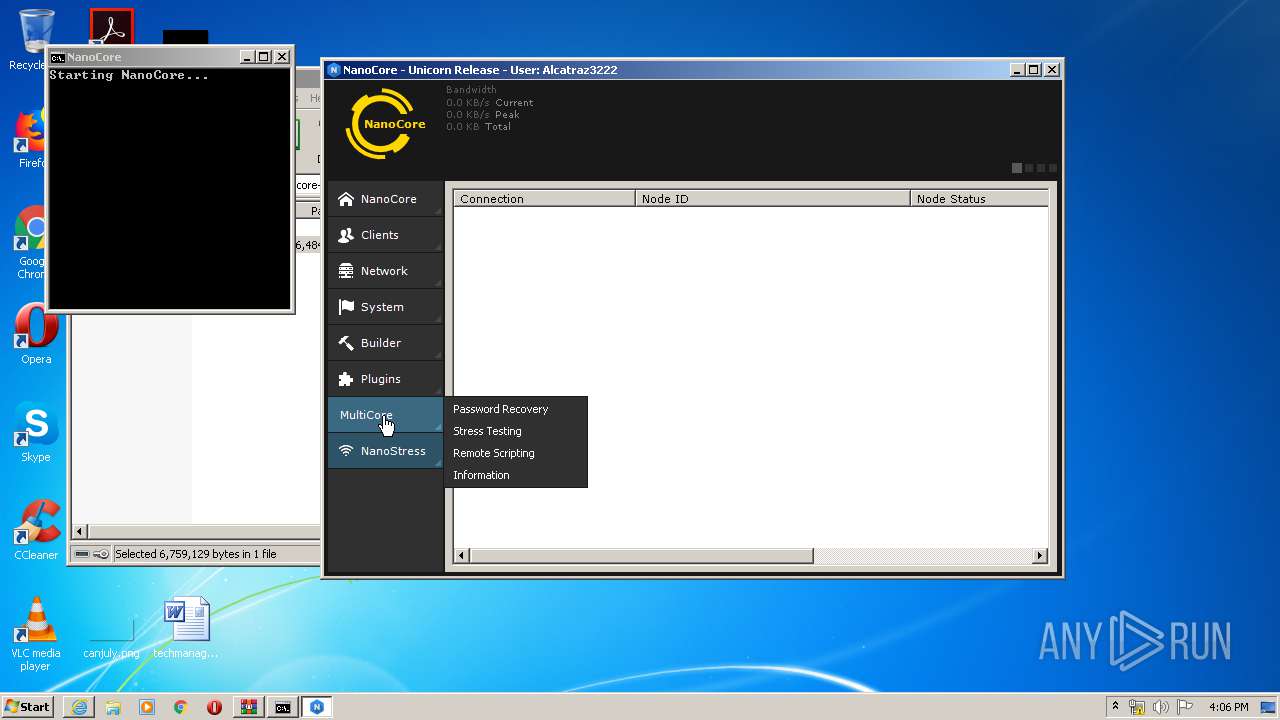Launch Chrome from taskbar
The image size is (1280, 720).
pyautogui.click(x=181, y=707)
